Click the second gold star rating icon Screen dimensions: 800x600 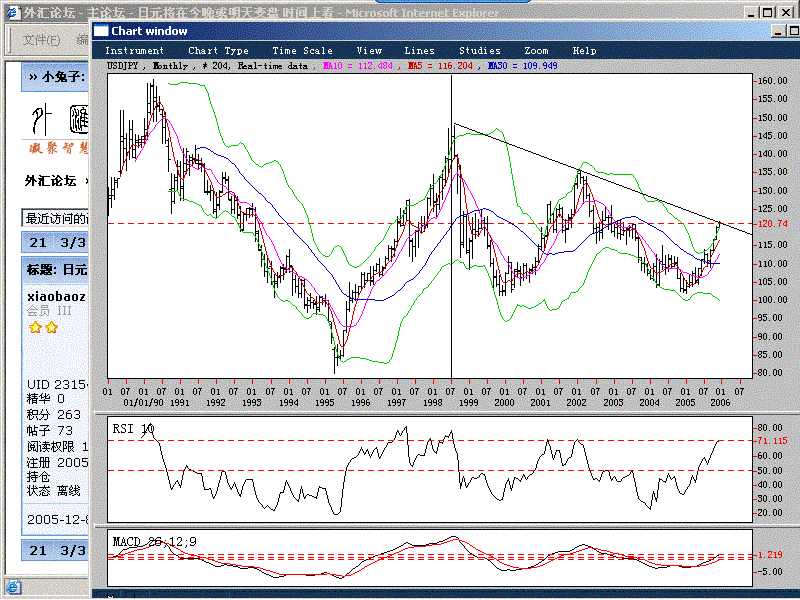51,327
